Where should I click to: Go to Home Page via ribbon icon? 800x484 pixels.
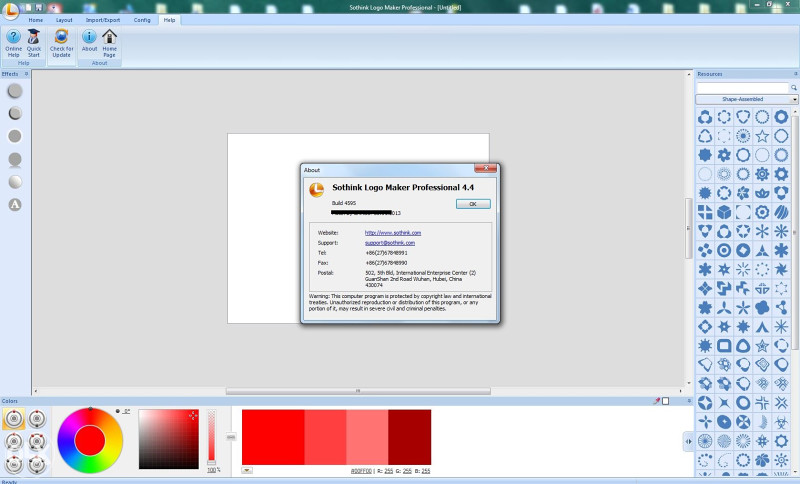[x=109, y=43]
